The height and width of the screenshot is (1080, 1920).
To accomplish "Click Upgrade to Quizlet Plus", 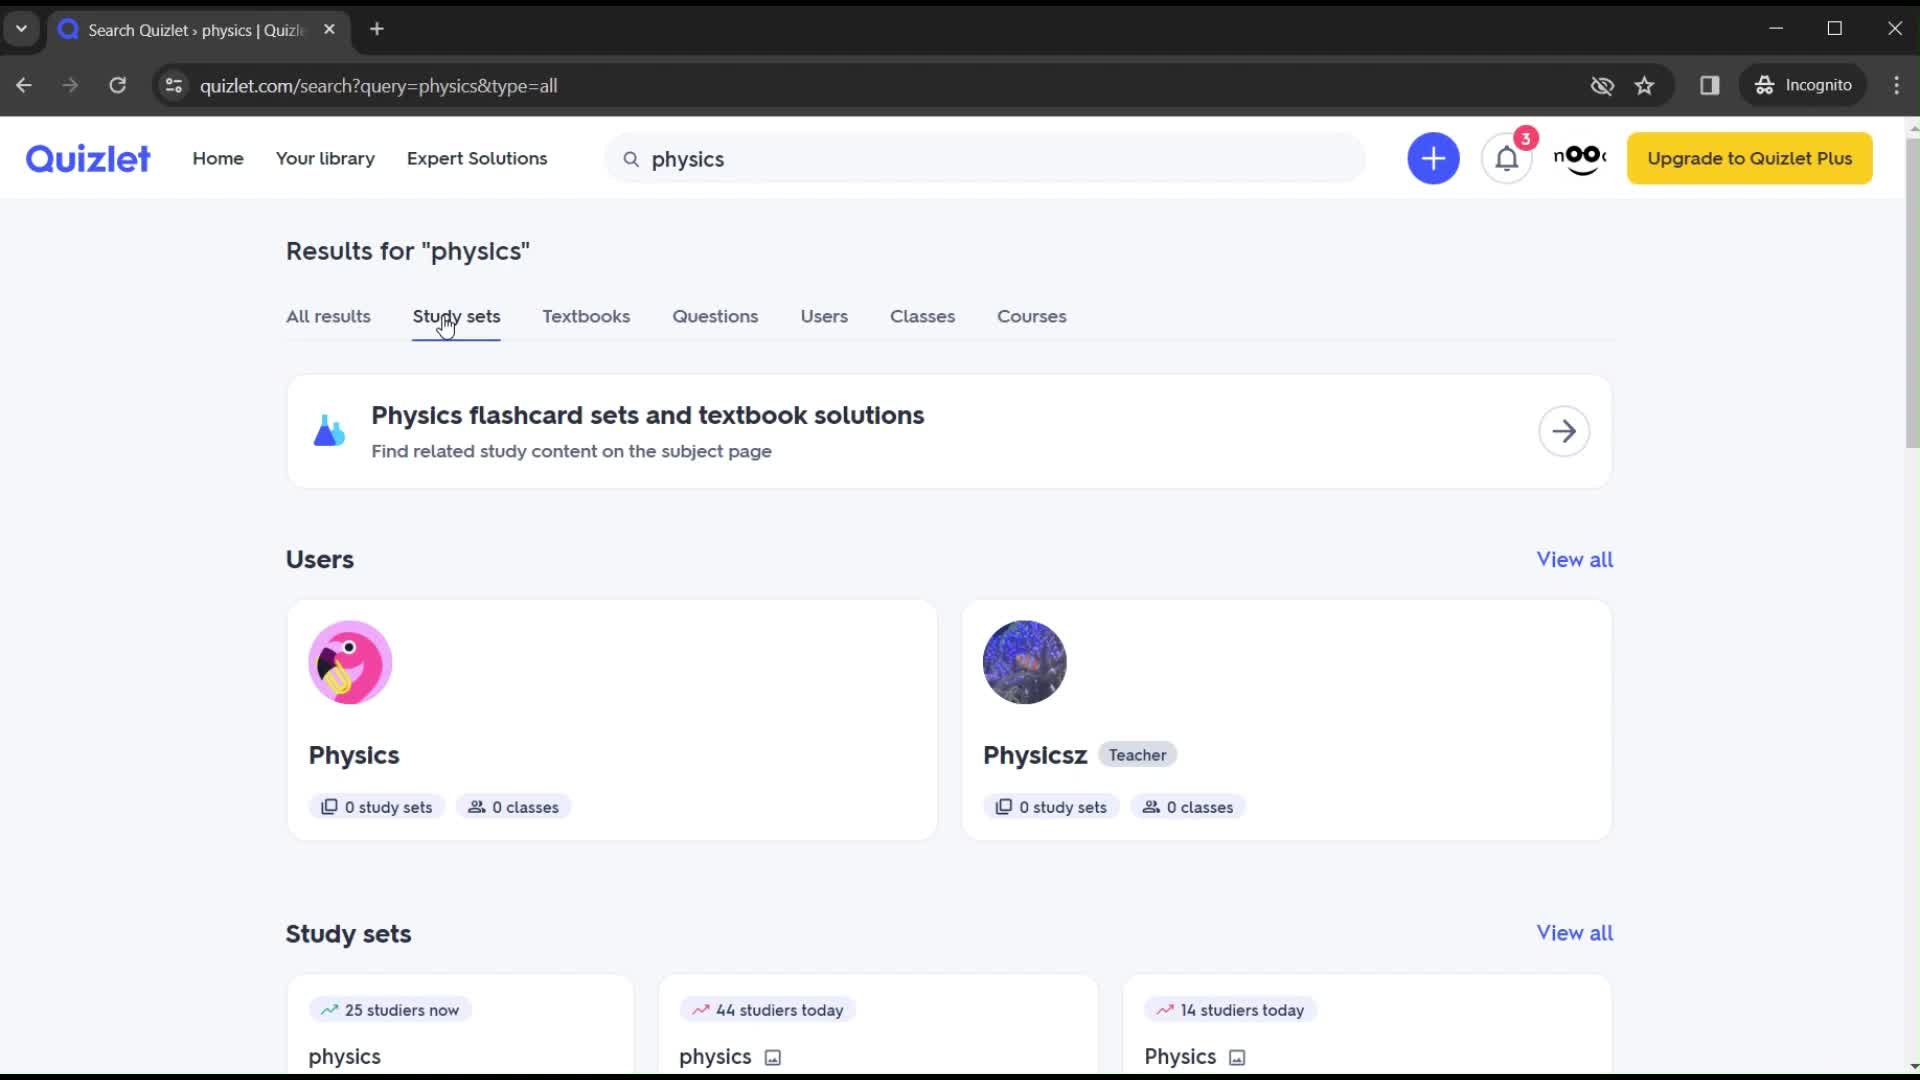I will 1749,158.
